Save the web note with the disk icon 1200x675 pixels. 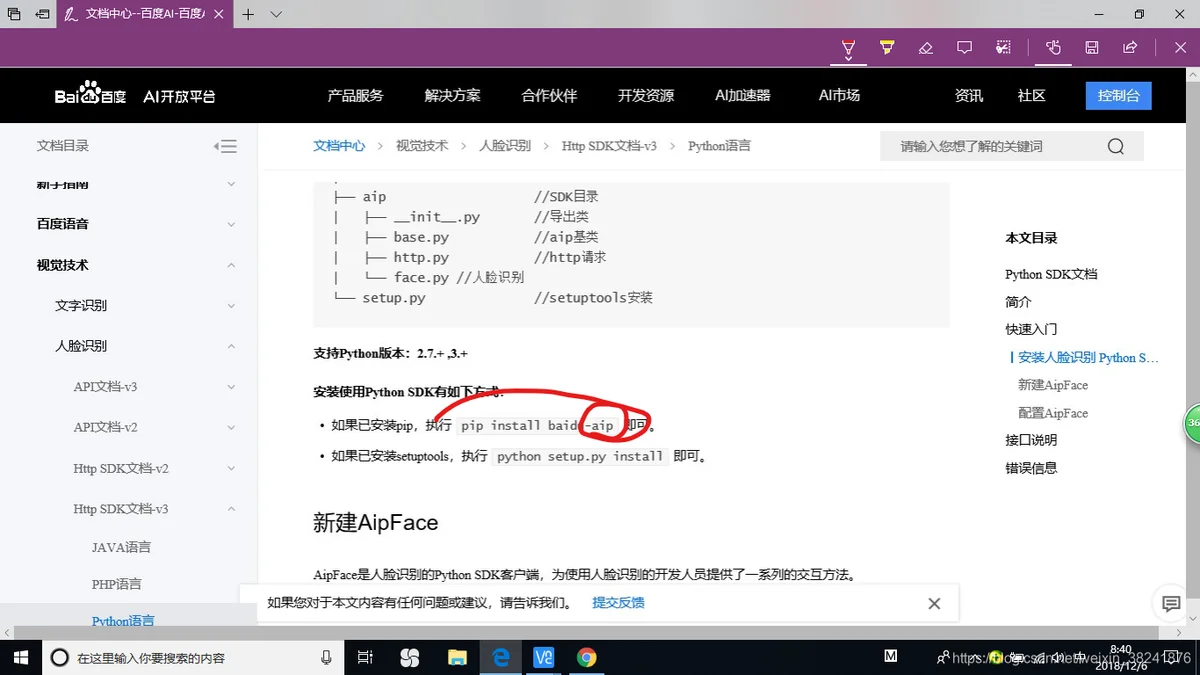point(1092,47)
